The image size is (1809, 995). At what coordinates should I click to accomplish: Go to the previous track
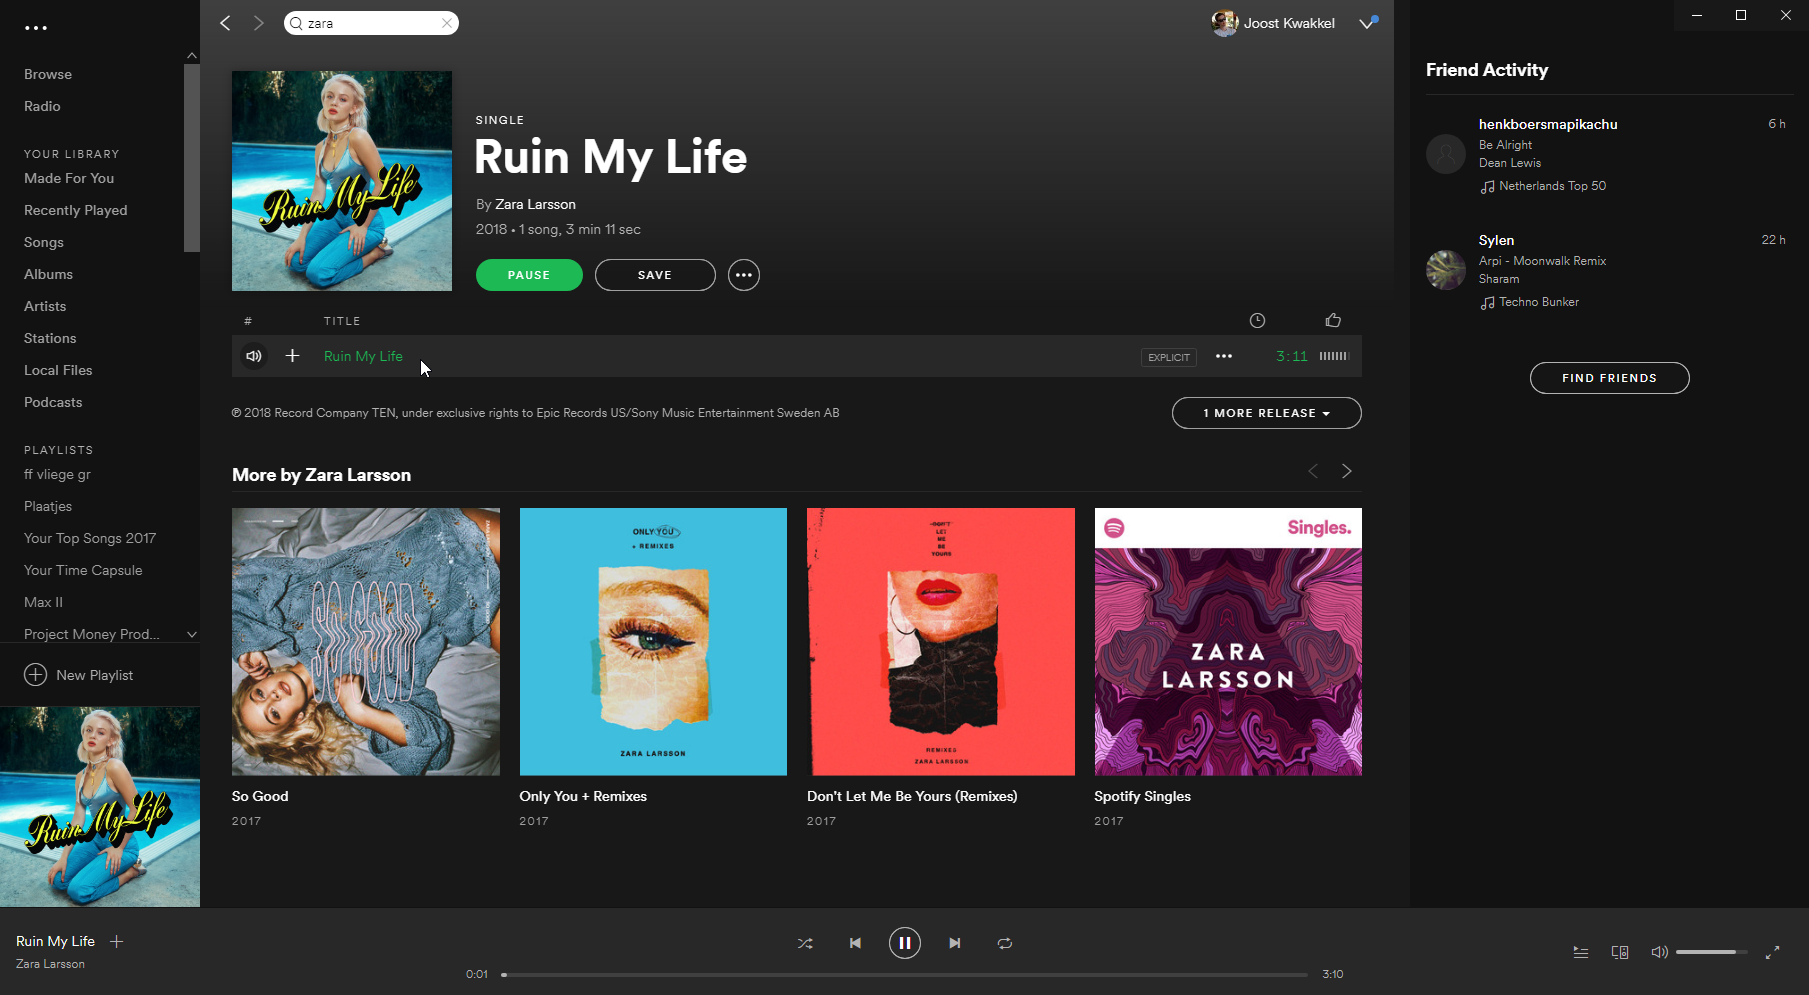pyautogui.click(x=855, y=943)
